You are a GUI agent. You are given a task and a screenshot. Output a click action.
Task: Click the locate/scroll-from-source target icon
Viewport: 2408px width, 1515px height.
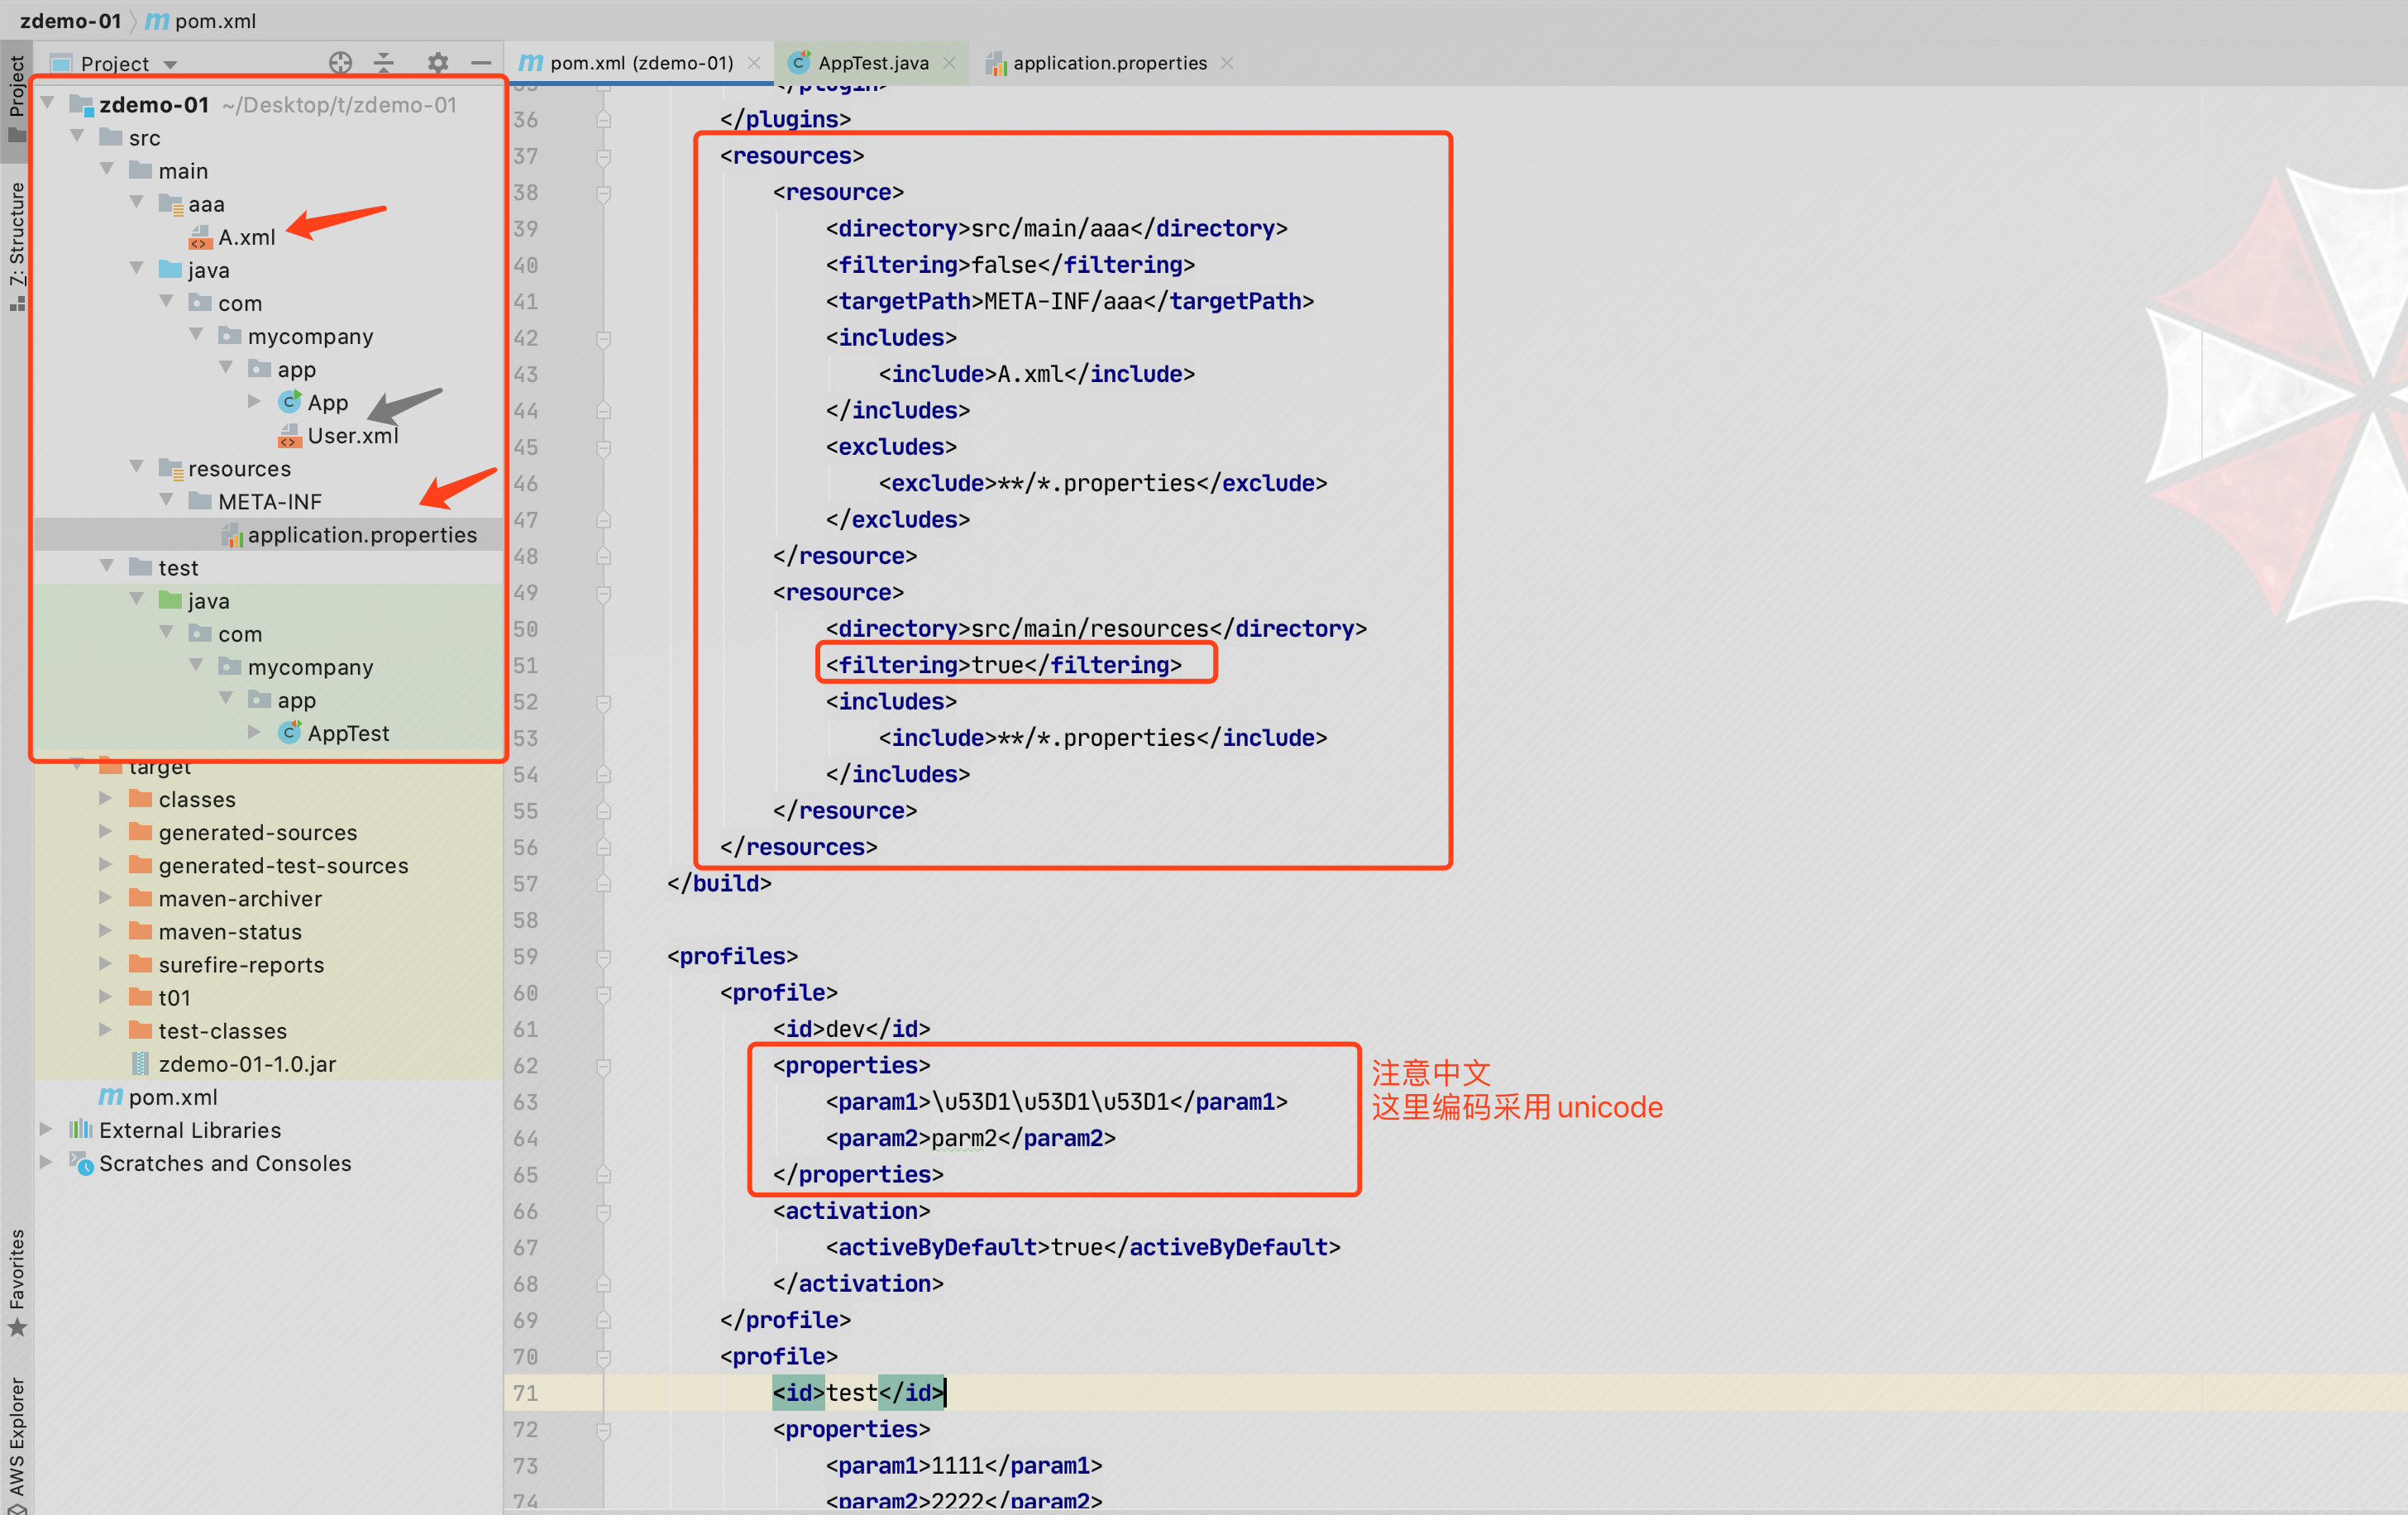[340, 63]
